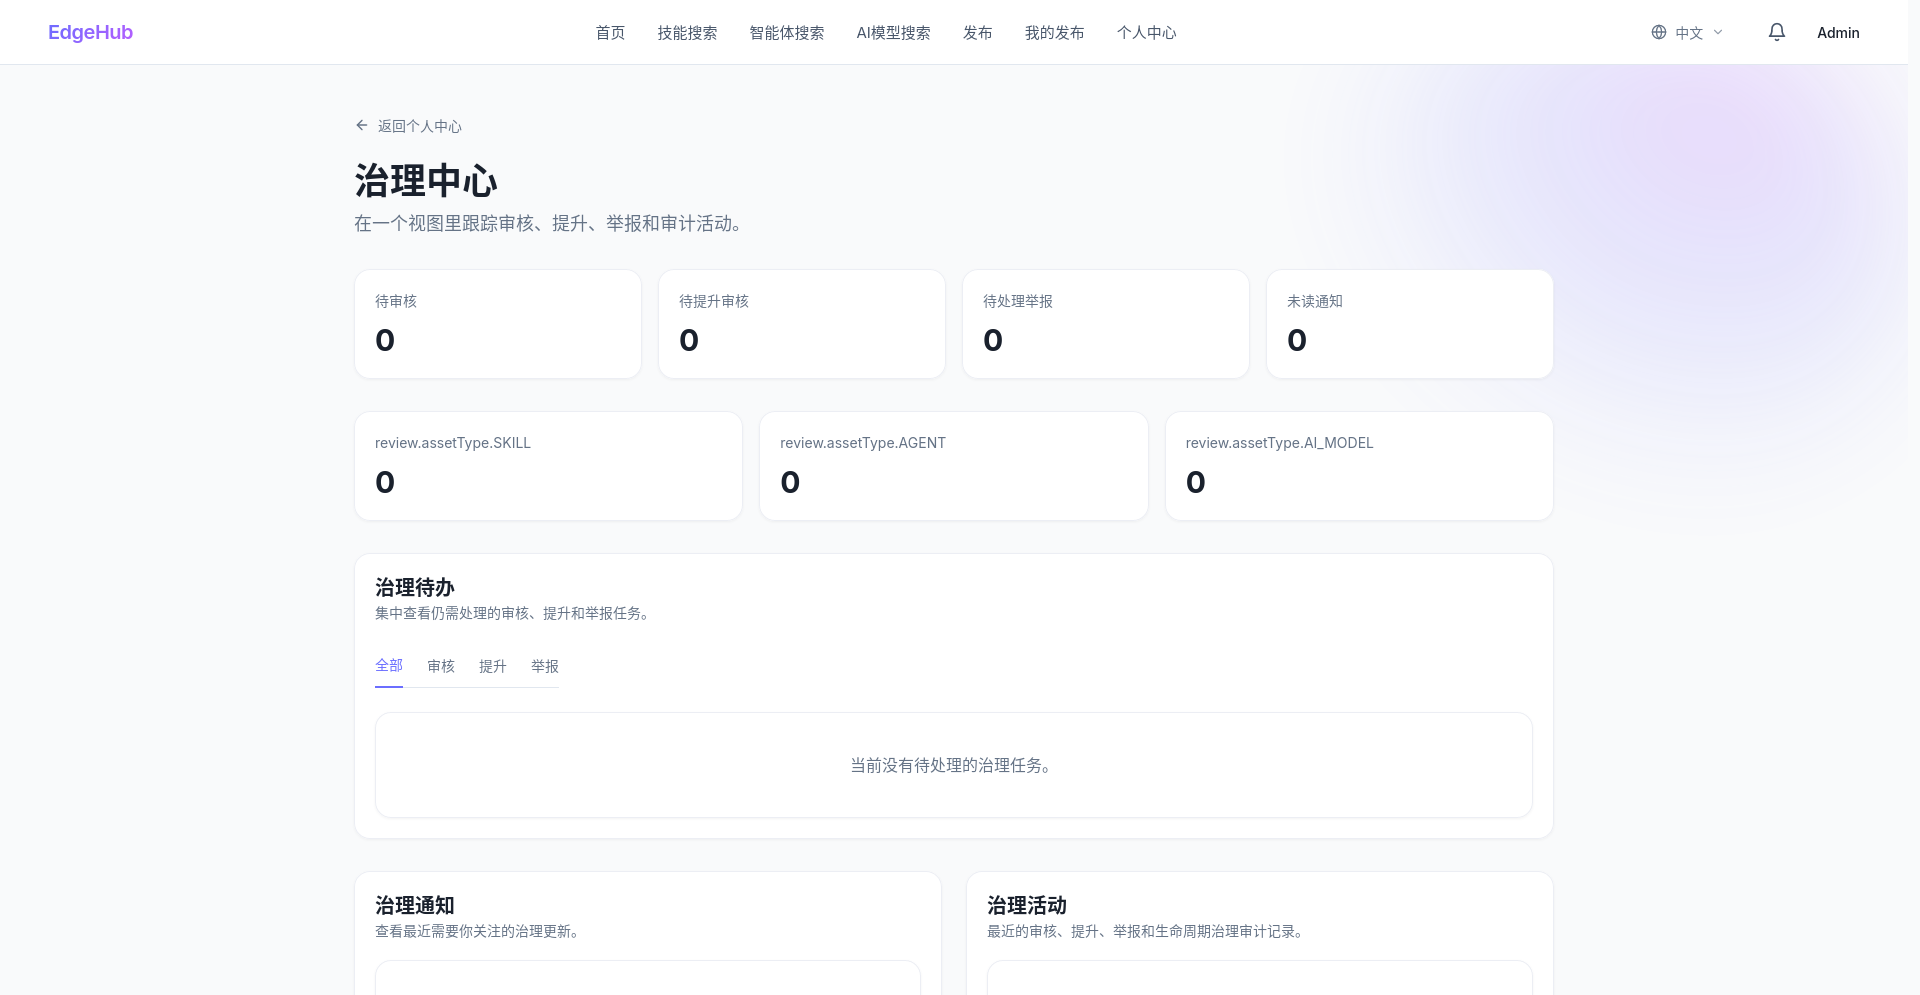Click the 待提升审核 stat card
Screen dimensions: 1920x995
click(x=802, y=324)
